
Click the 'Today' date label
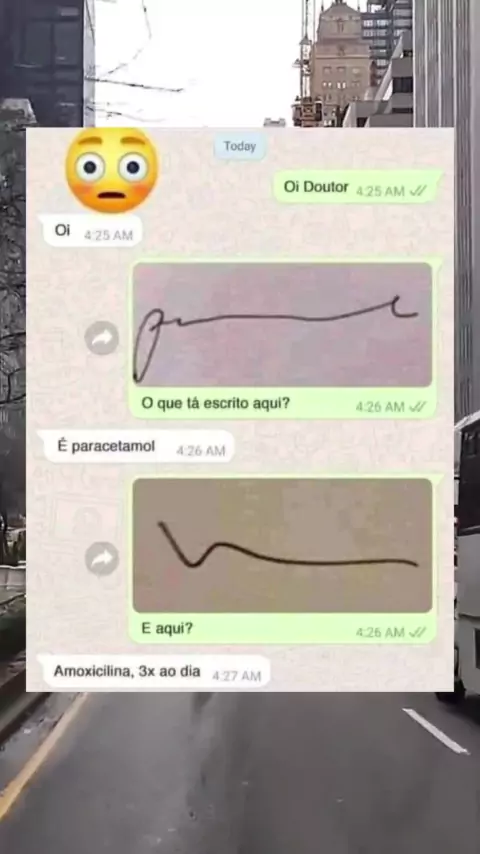pyautogui.click(x=240, y=147)
